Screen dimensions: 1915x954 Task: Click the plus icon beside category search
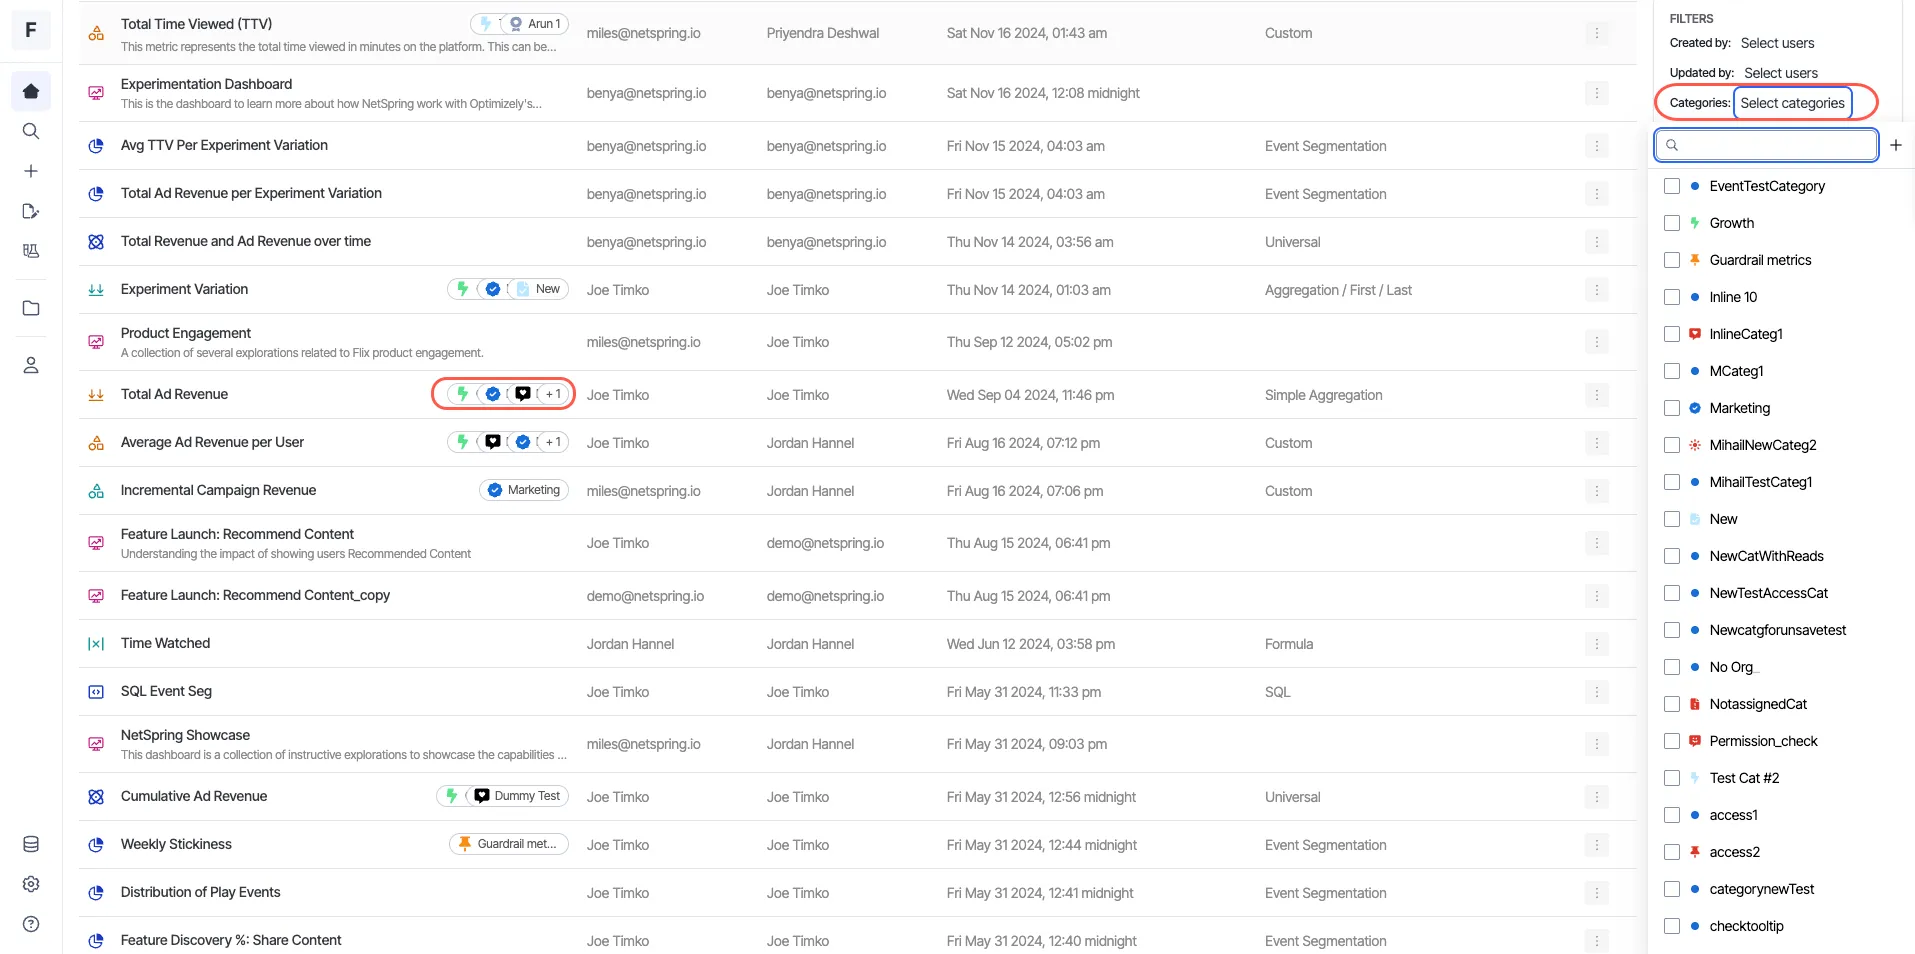point(1895,145)
